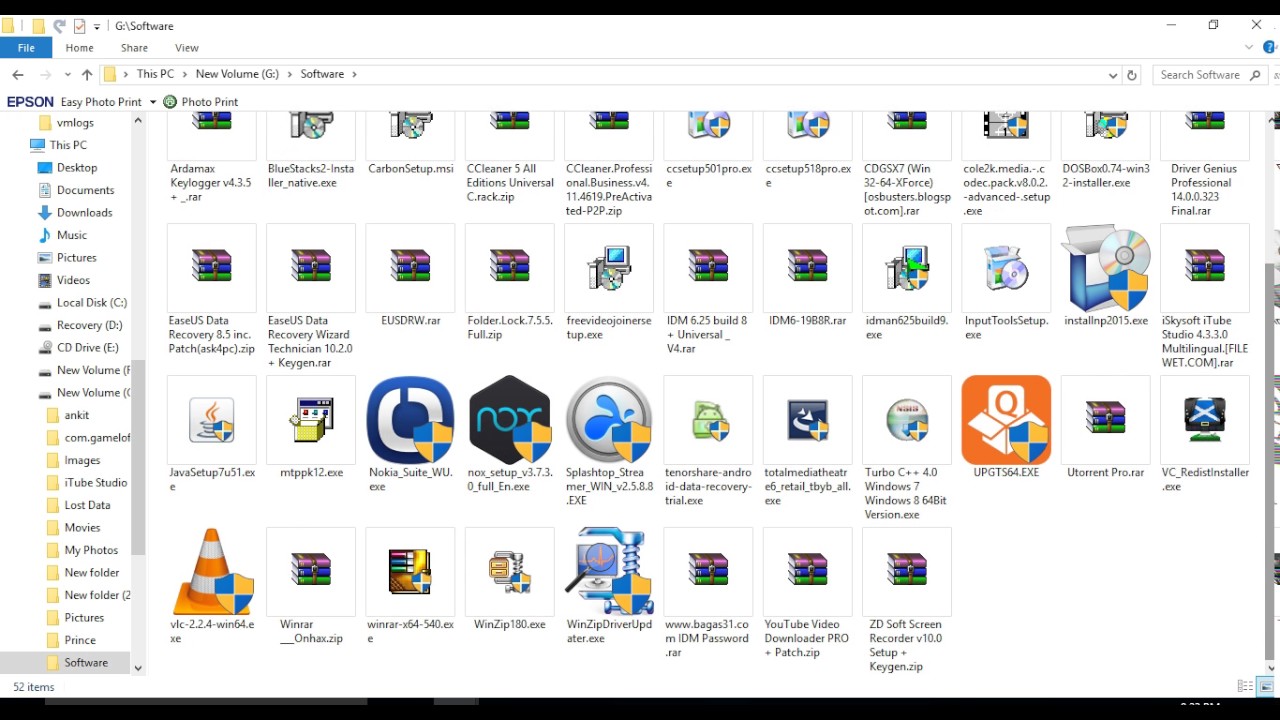Select the JavaSetup7u51.exe Java icon

(x=212, y=420)
